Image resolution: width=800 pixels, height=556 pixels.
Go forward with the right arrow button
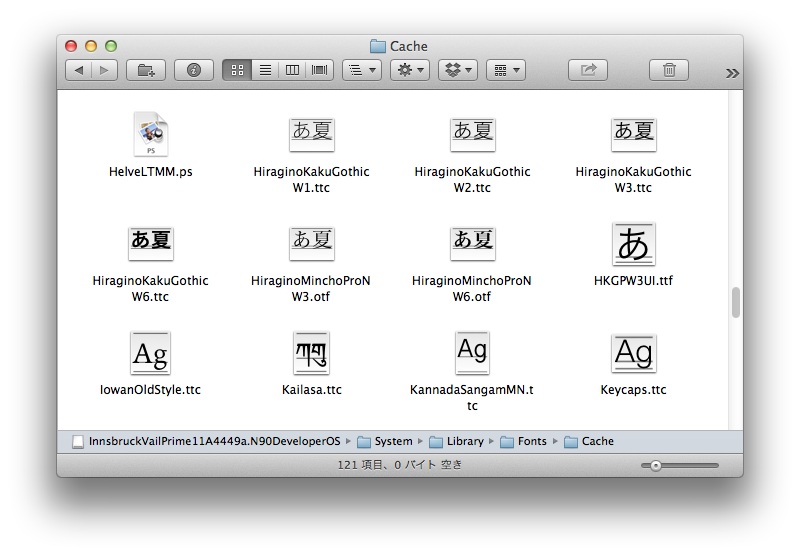coord(105,70)
